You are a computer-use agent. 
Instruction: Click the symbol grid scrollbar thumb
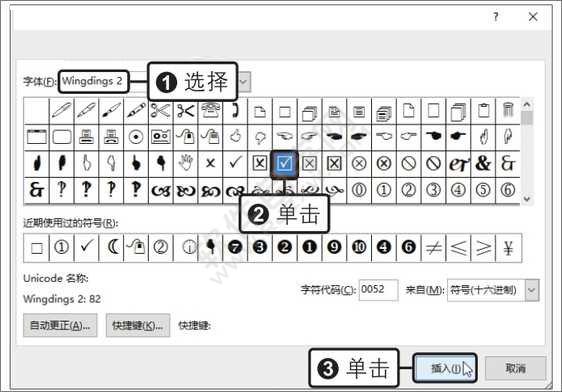pos(527,118)
